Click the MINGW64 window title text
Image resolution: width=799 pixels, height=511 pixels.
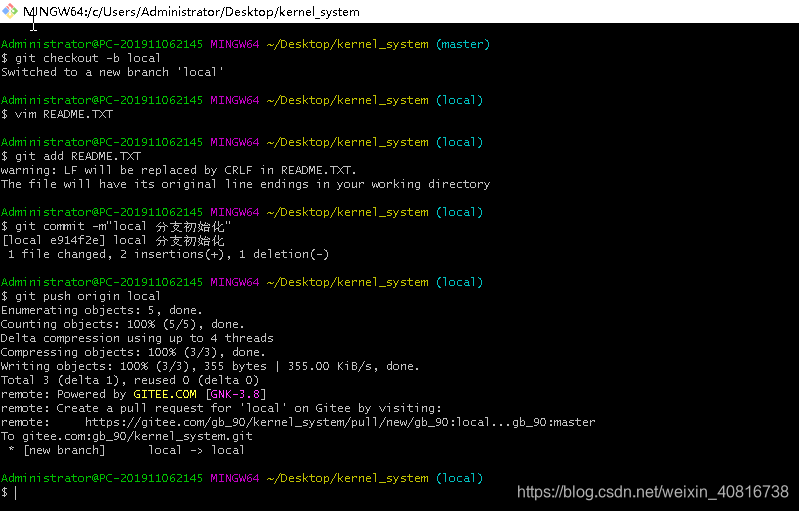point(191,12)
